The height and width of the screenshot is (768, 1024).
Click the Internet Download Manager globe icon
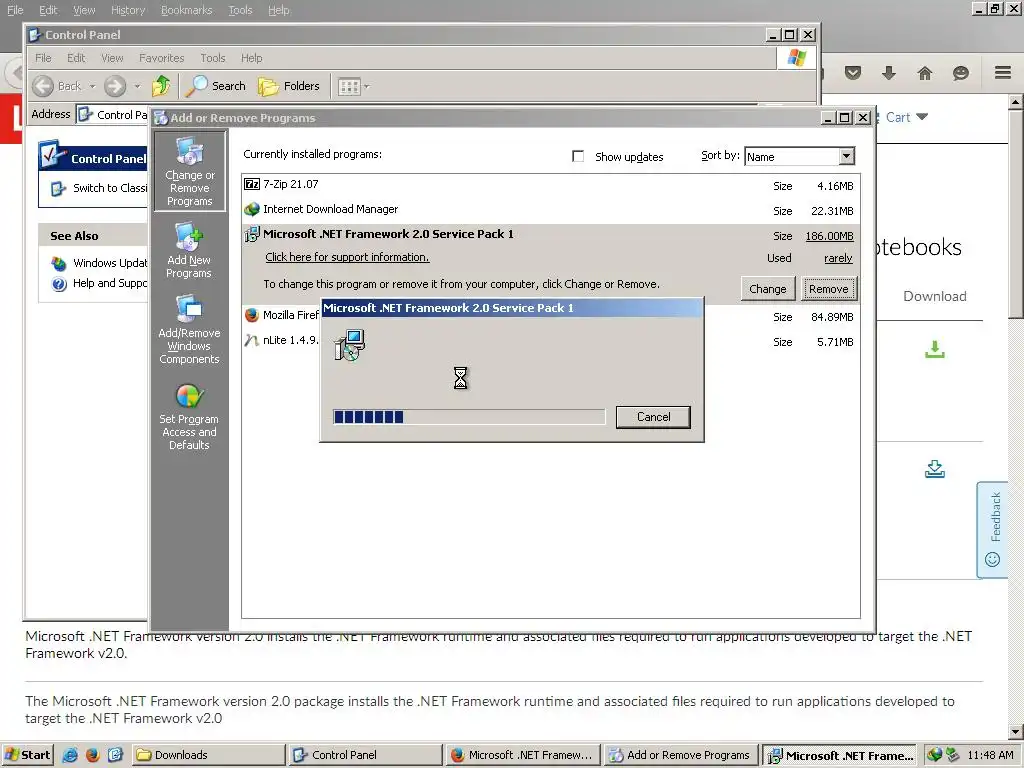[x=251, y=210]
